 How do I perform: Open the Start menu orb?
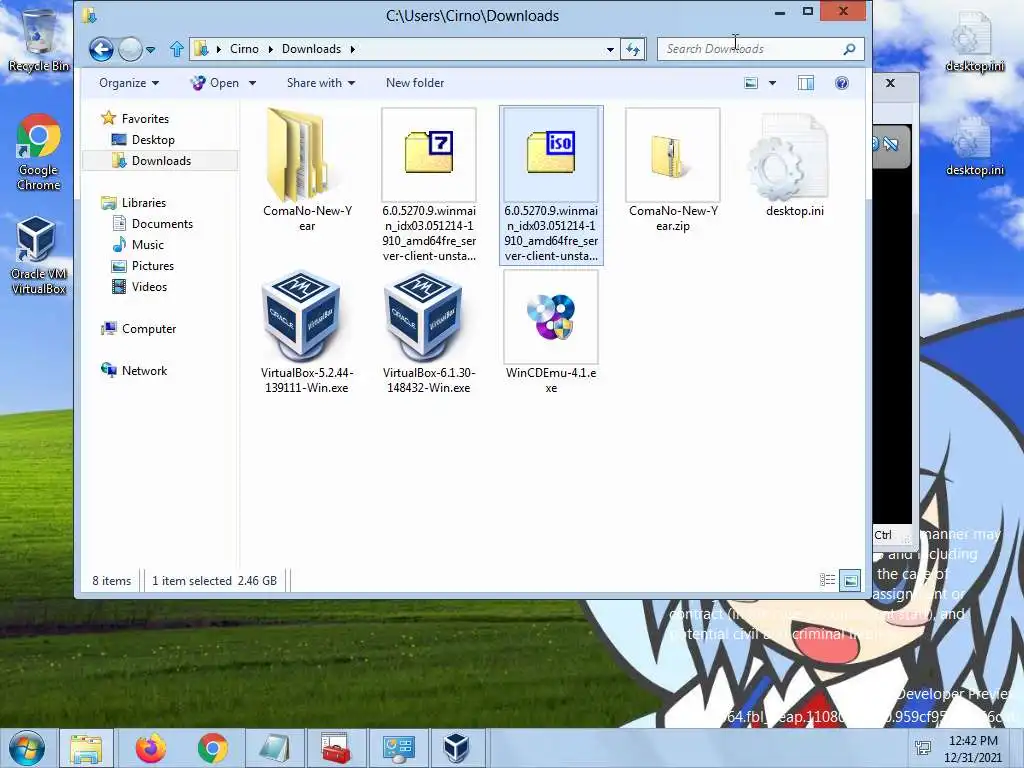pos(27,748)
